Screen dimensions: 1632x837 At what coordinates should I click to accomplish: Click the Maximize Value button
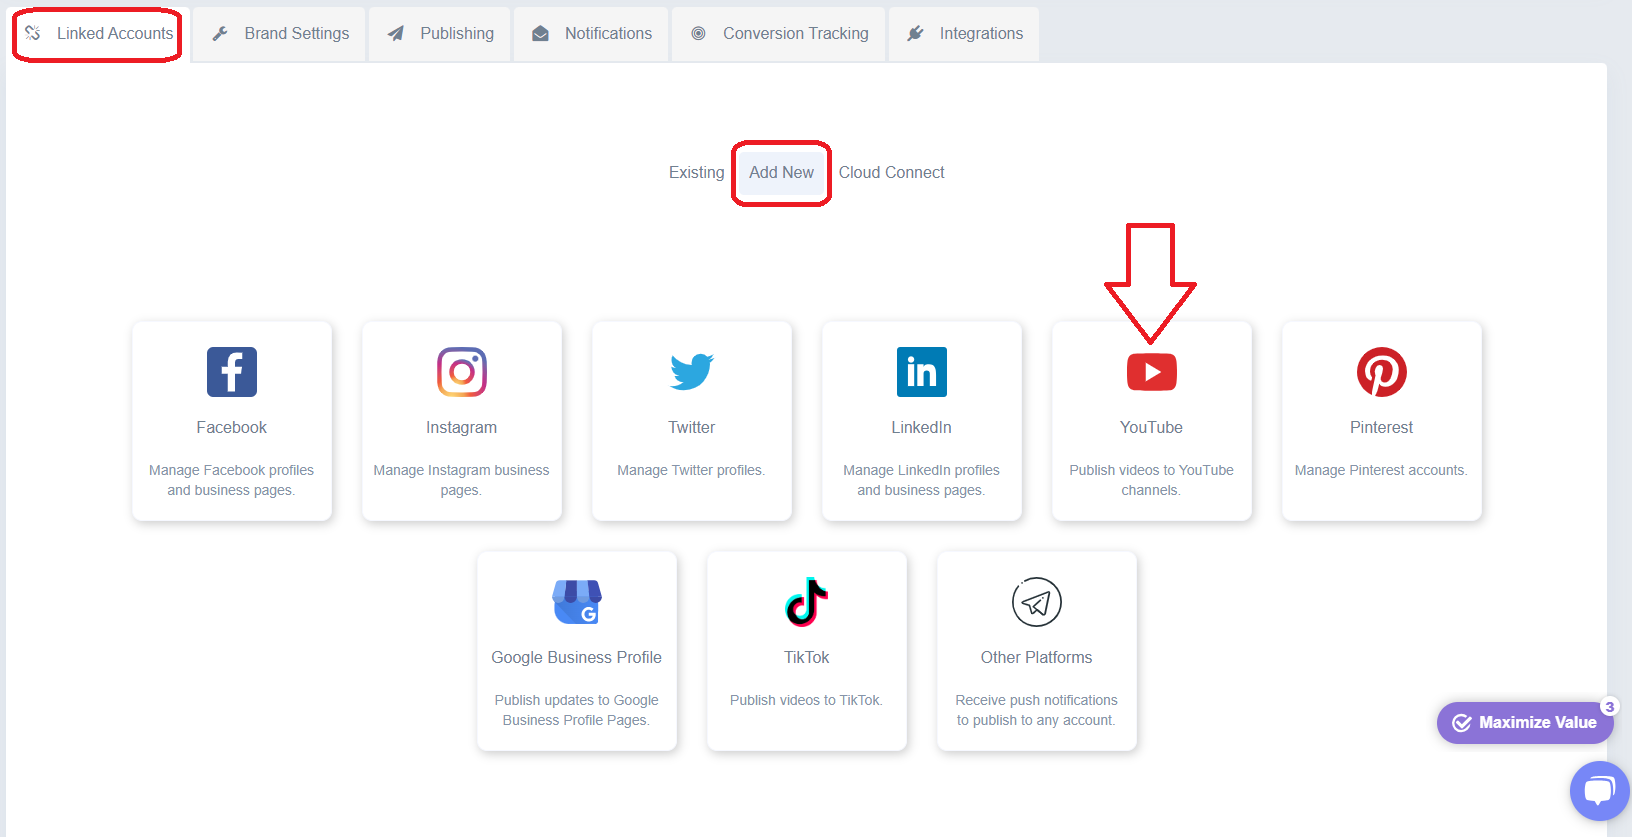(x=1526, y=723)
